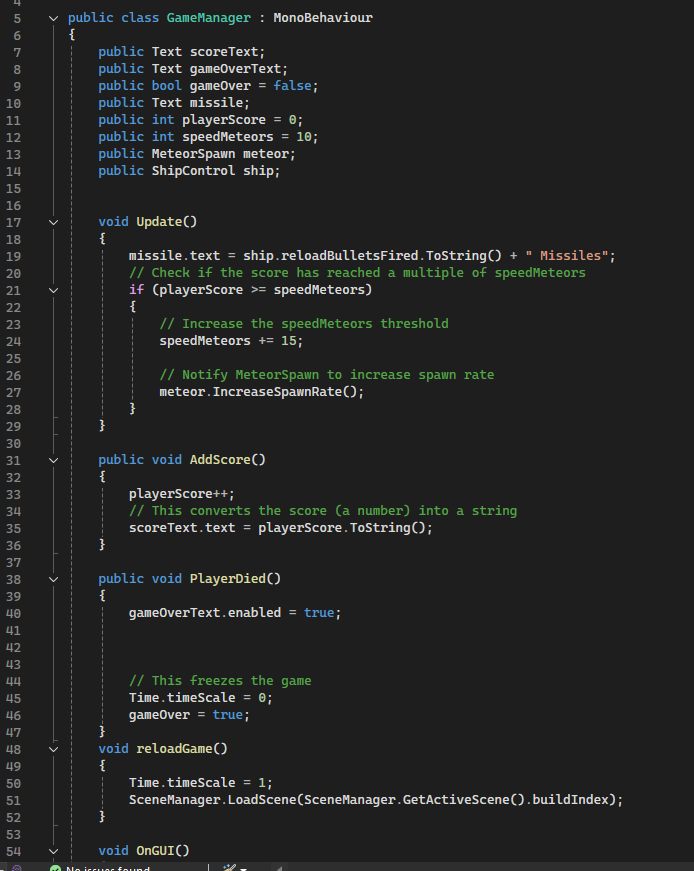Viewport: 694px width, 871px height.
Task: Click "playerScore++" on line 33
Action: tap(178, 494)
